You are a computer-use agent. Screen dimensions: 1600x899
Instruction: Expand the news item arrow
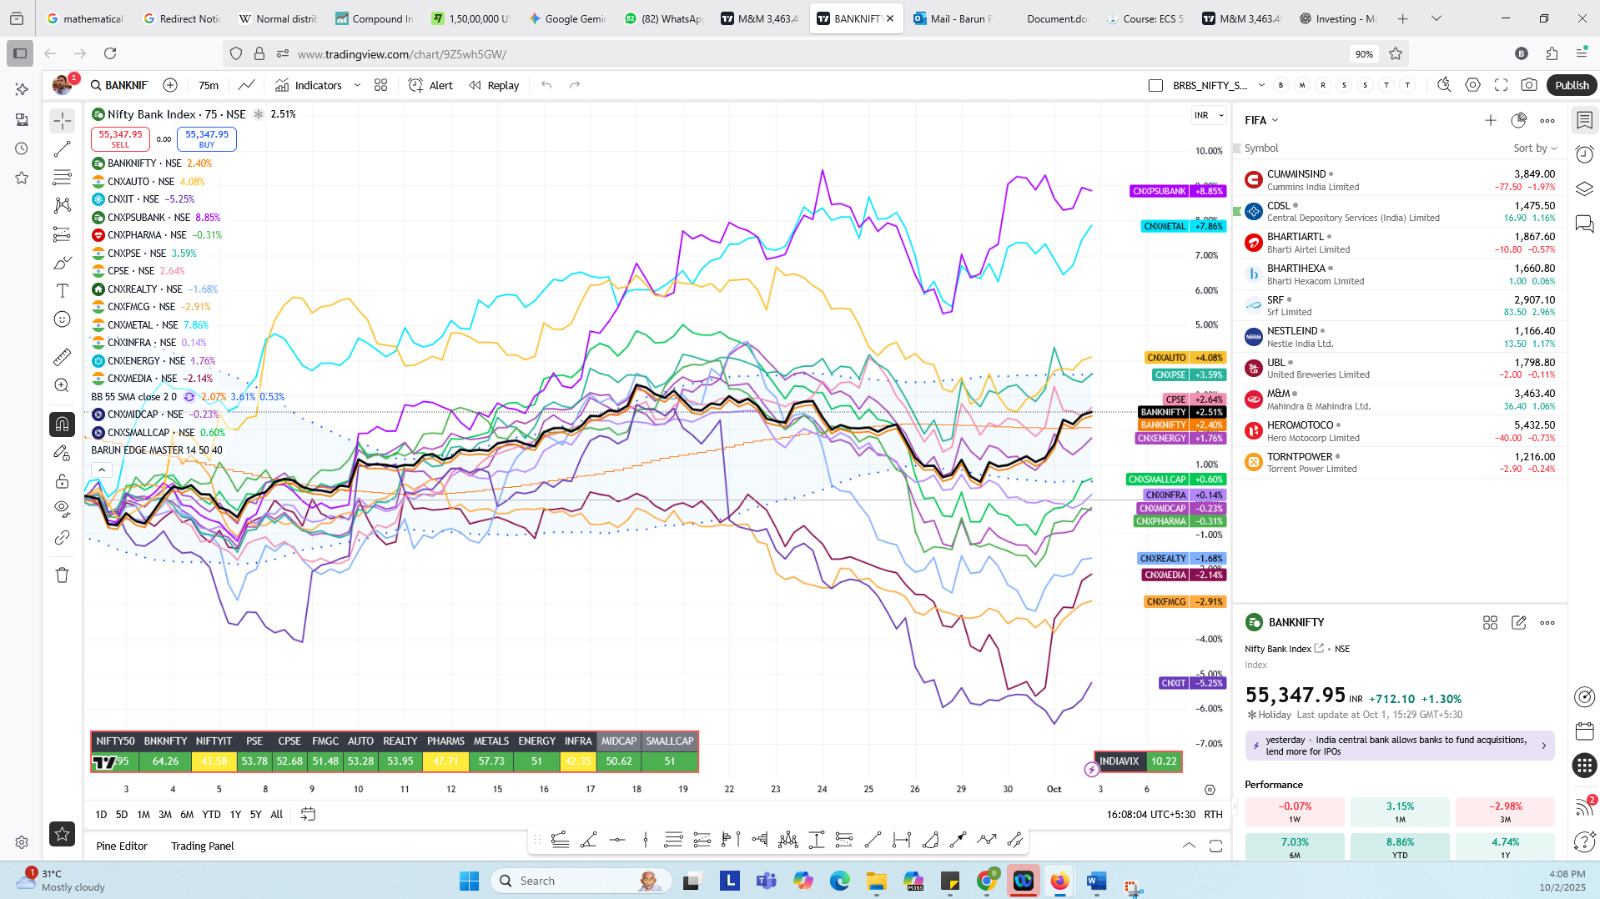(x=1543, y=745)
